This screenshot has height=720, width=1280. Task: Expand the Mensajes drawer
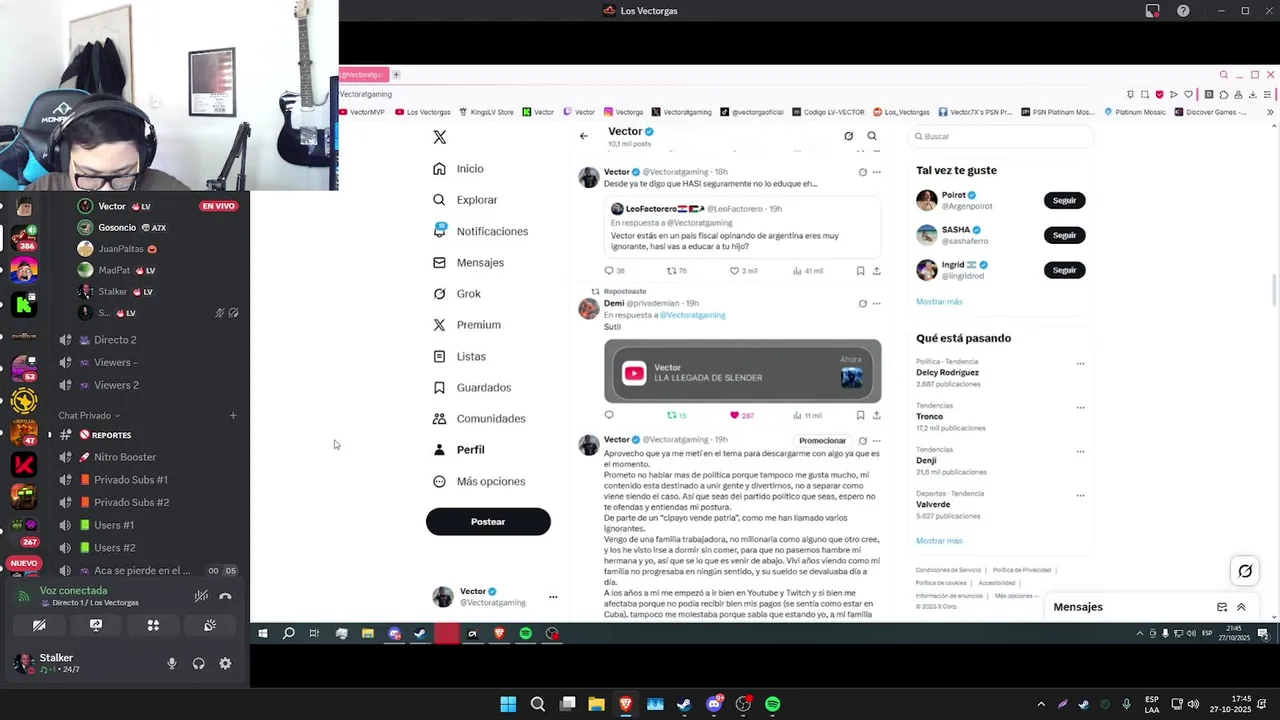[1241, 607]
